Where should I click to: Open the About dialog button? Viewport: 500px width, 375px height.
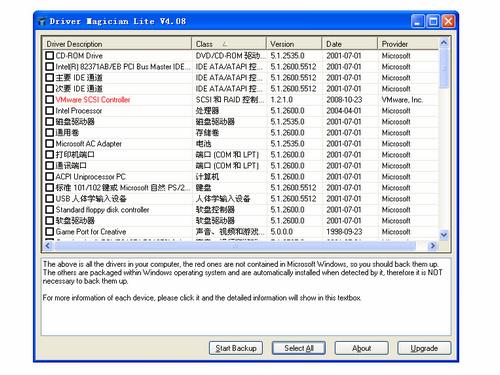coord(361,348)
